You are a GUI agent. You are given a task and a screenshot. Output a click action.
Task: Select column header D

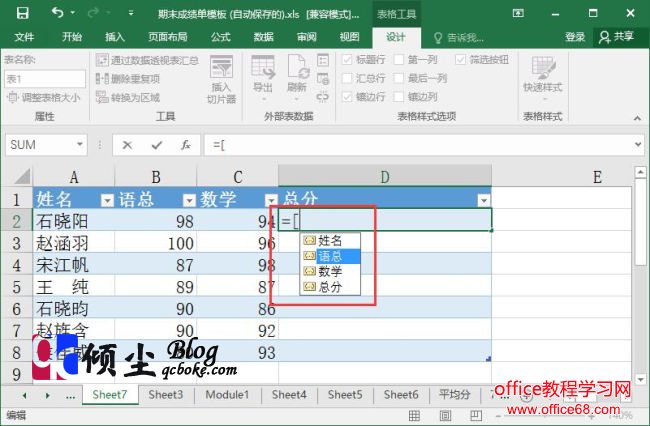click(385, 177)
